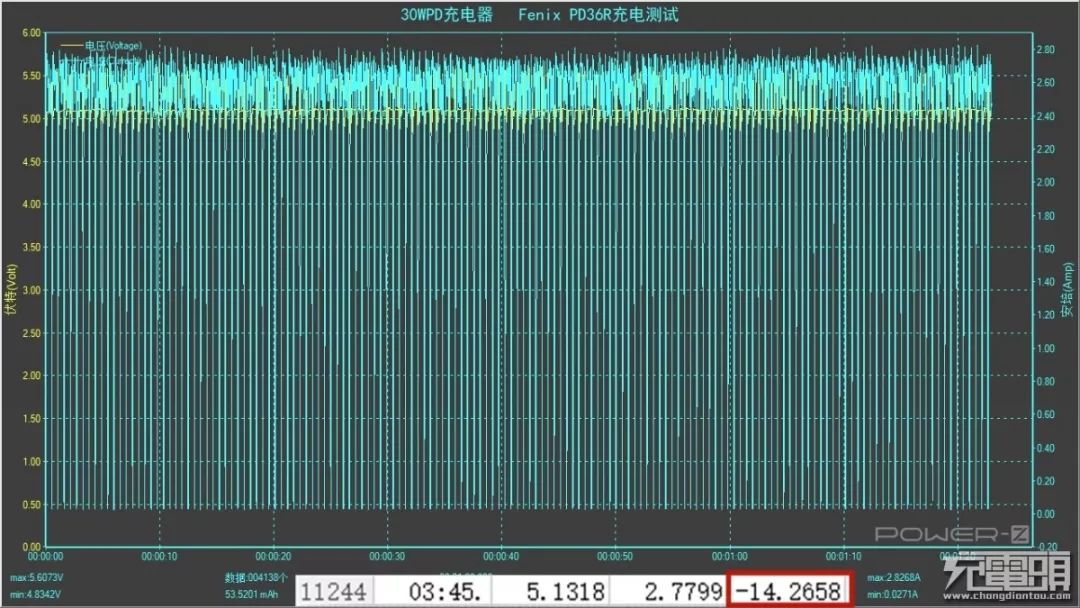Image resolution: width=1080 pixels, height=608 pixels.
Task: Click the 2.50 voltage axis label
Action: pos(32,333)
